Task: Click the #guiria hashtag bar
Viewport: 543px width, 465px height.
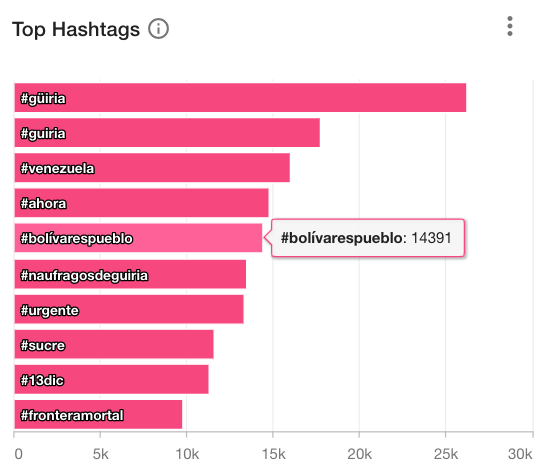Action: [167, 133]
